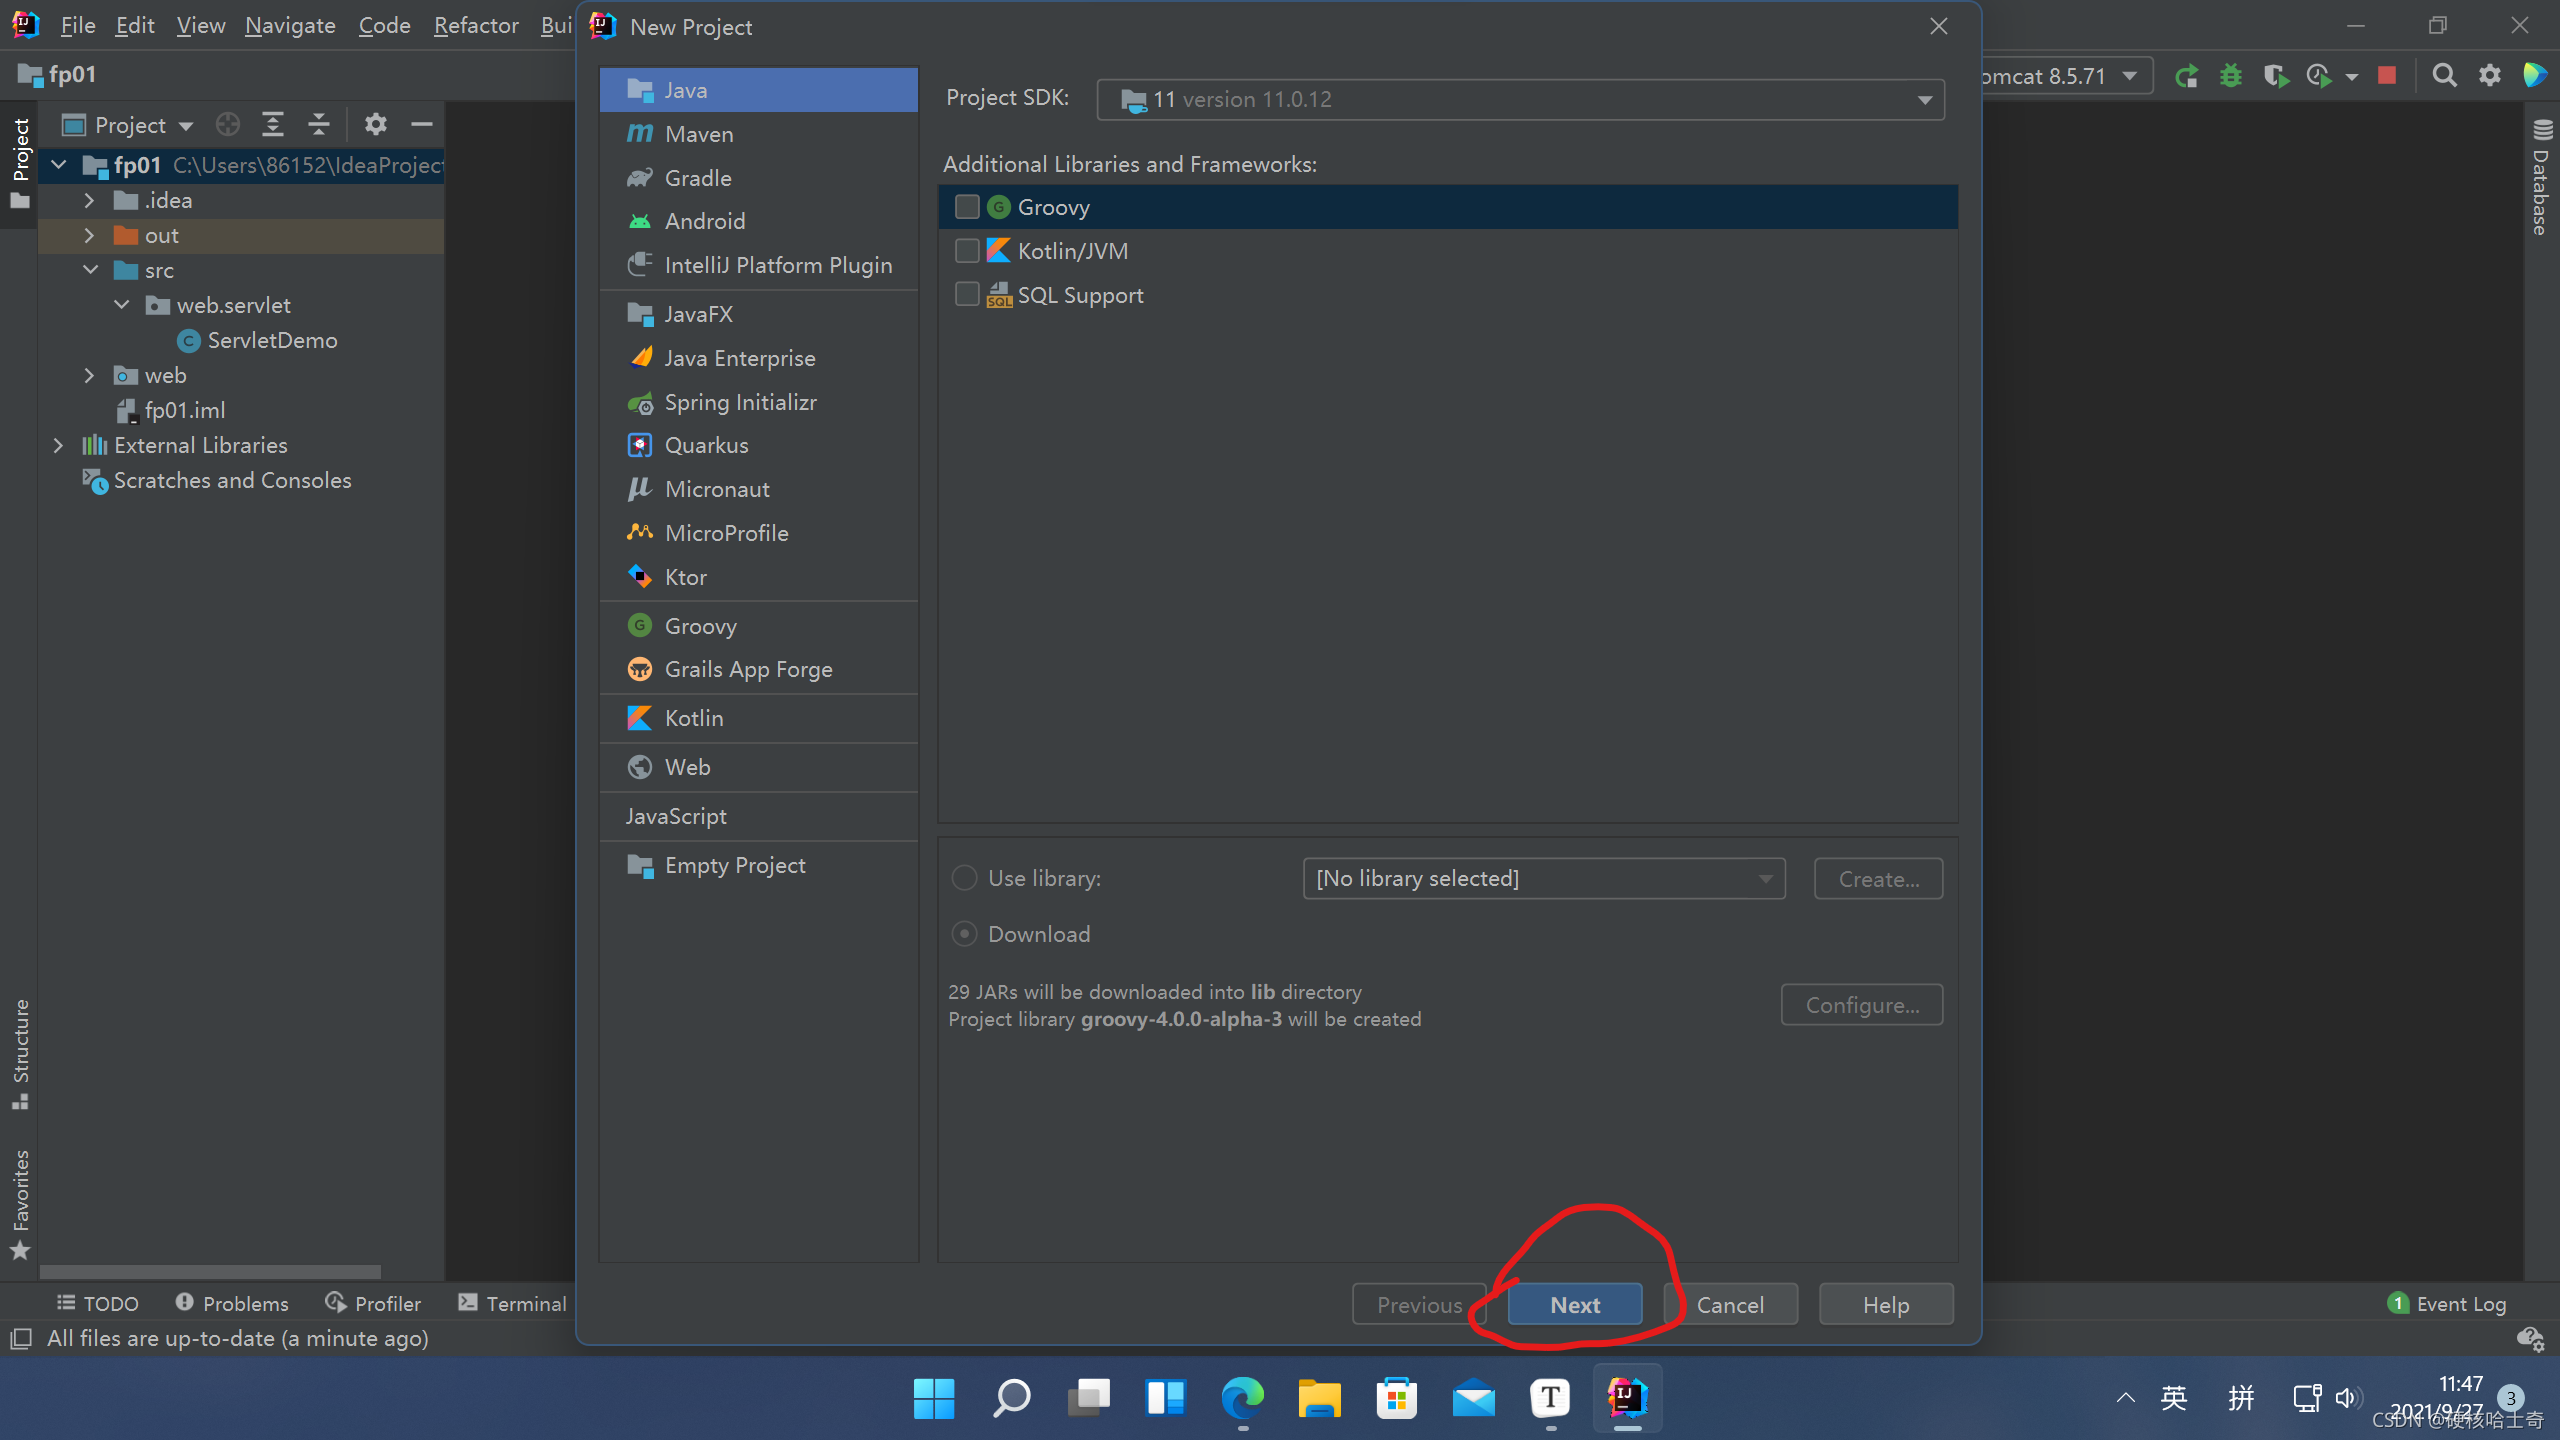Enable the Groovy framework checkbox

(x=967, y=207)
